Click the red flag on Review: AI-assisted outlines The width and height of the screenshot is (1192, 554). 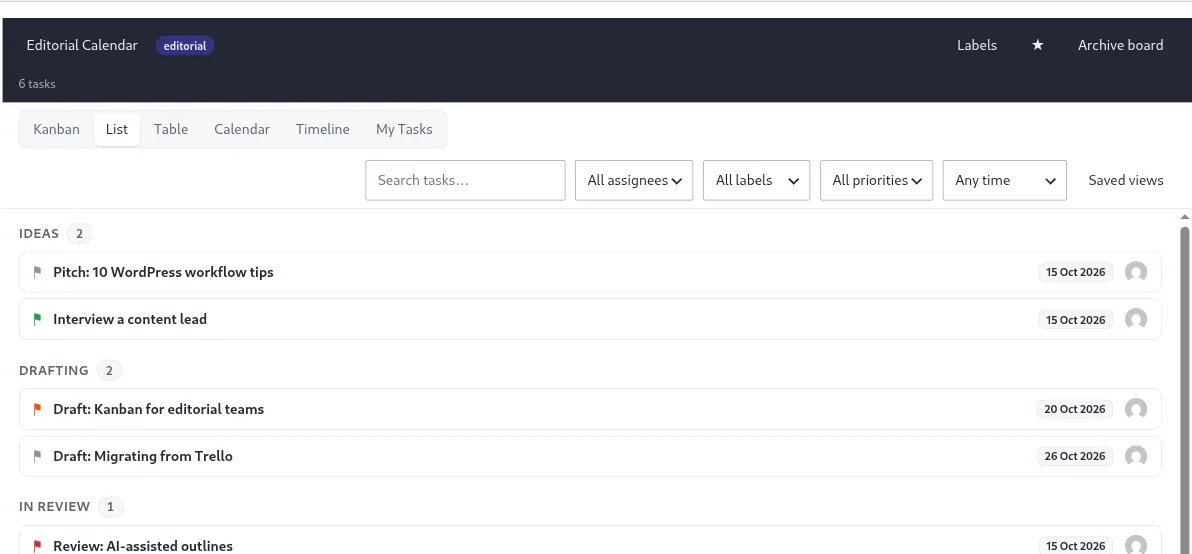(37, 546)
